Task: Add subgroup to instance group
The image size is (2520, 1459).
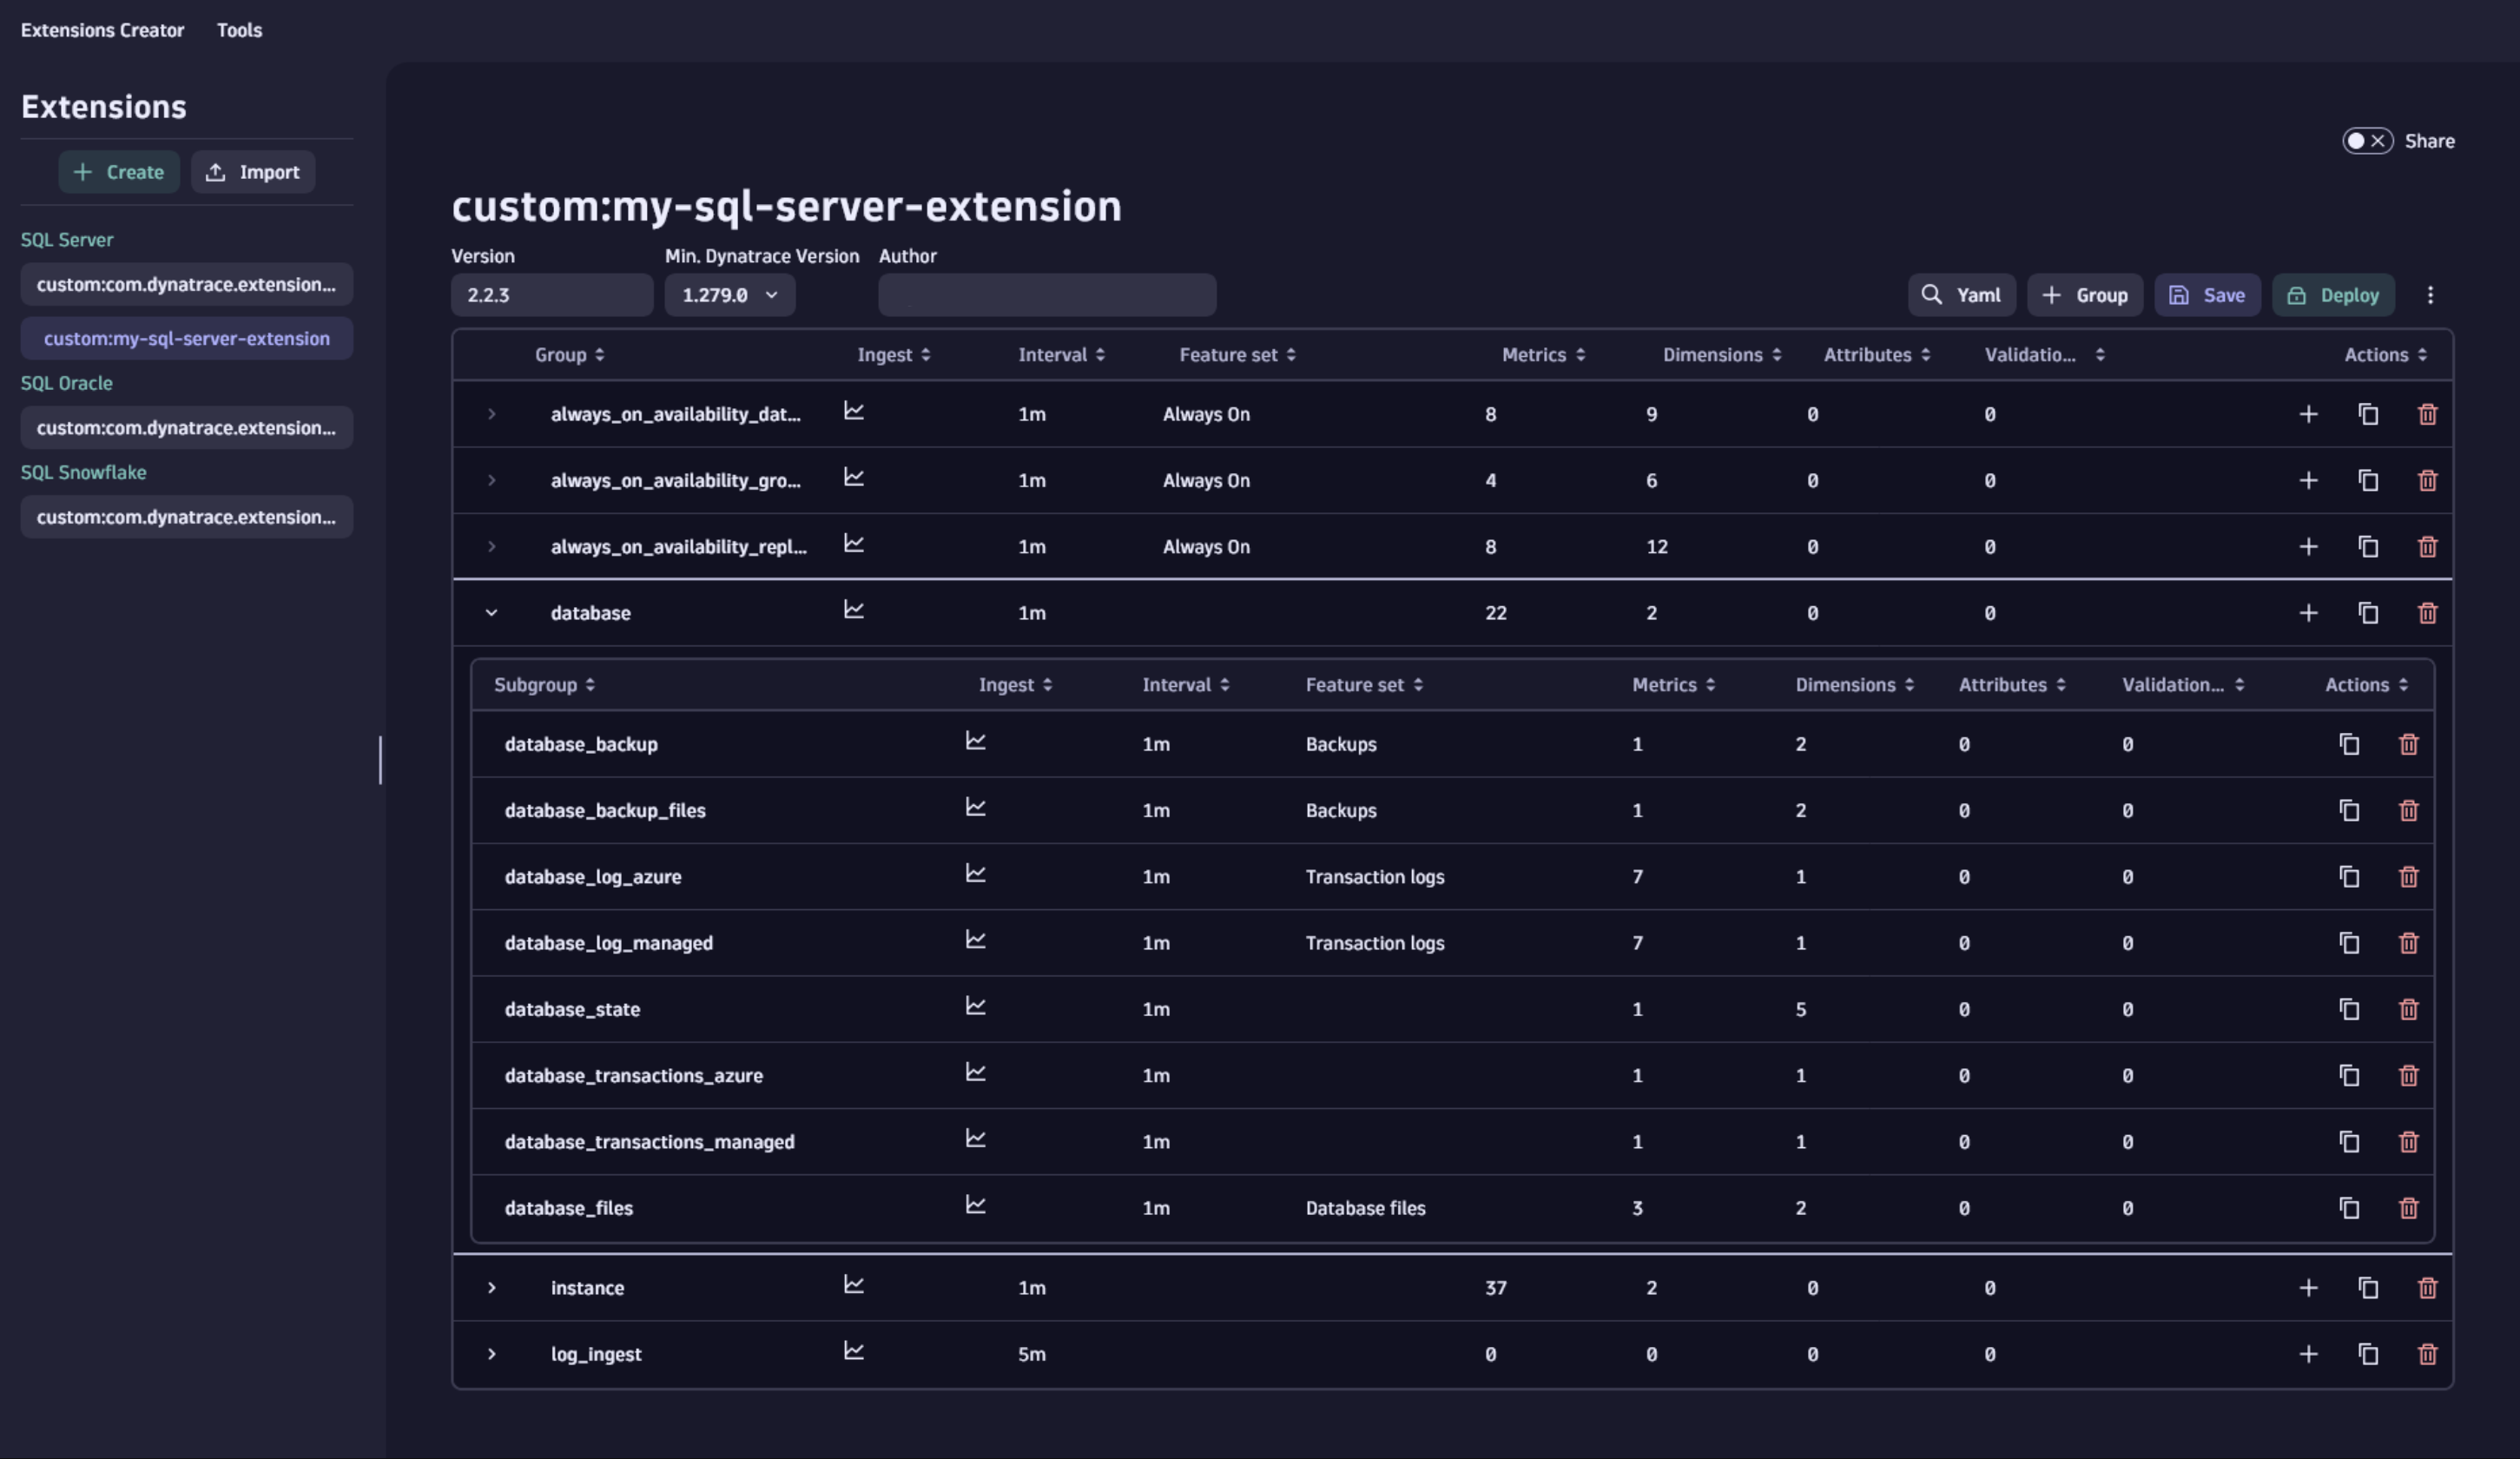Action: [2308, 1288]
